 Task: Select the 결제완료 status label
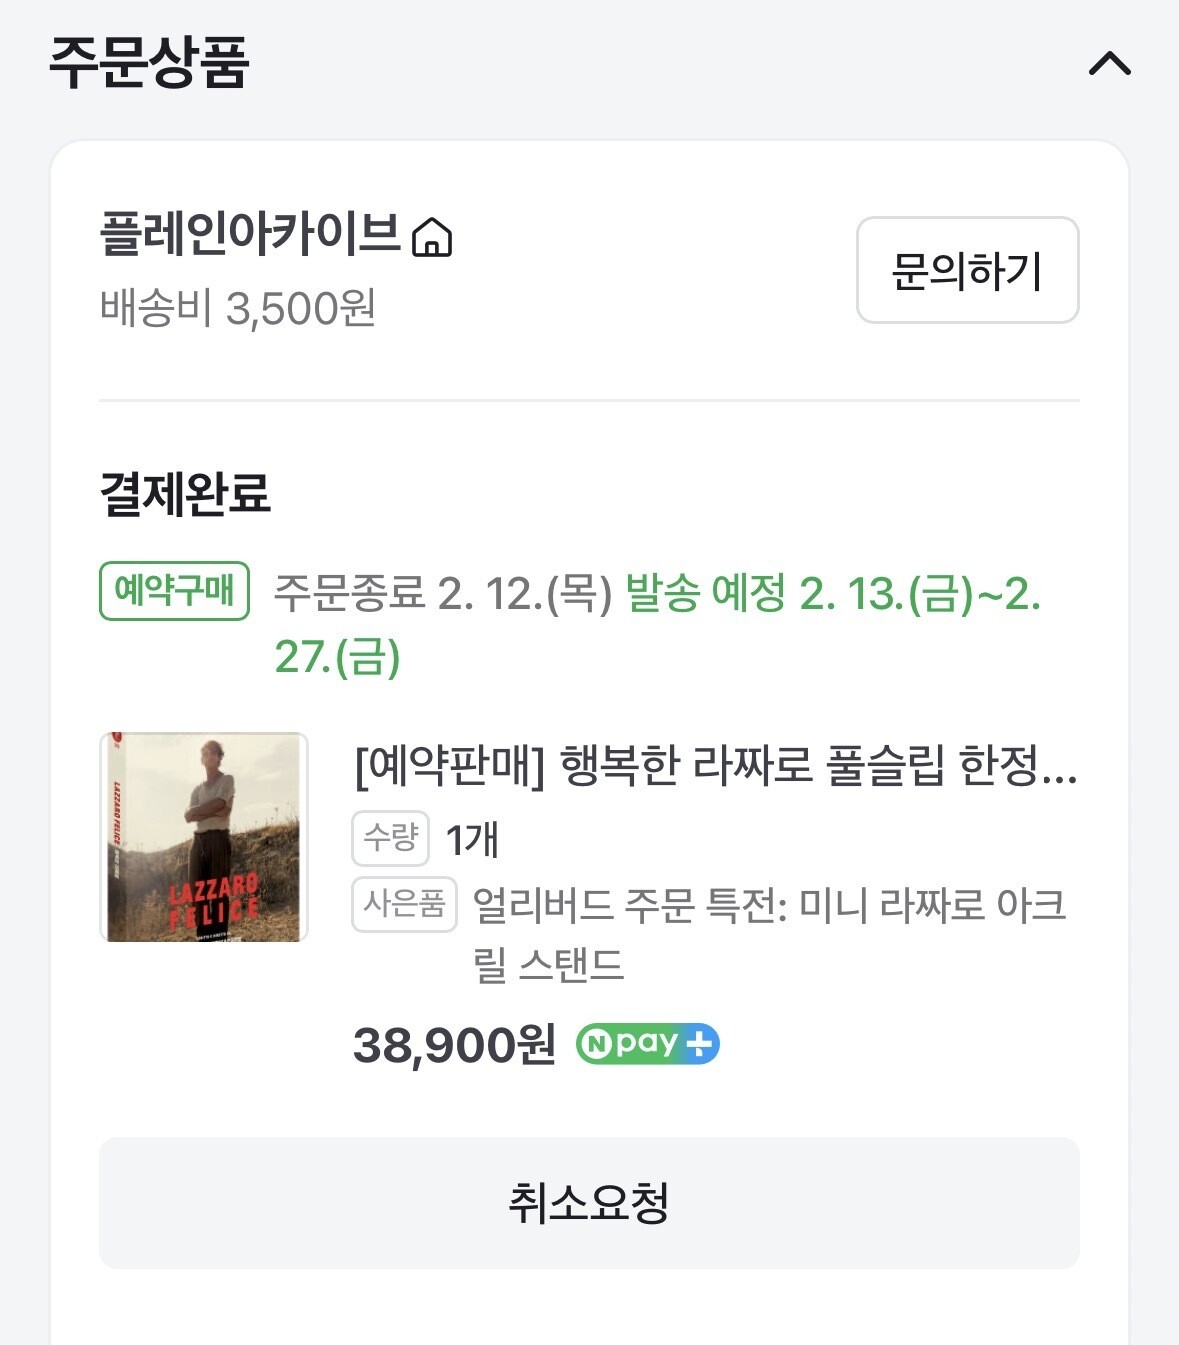point(185,493)
